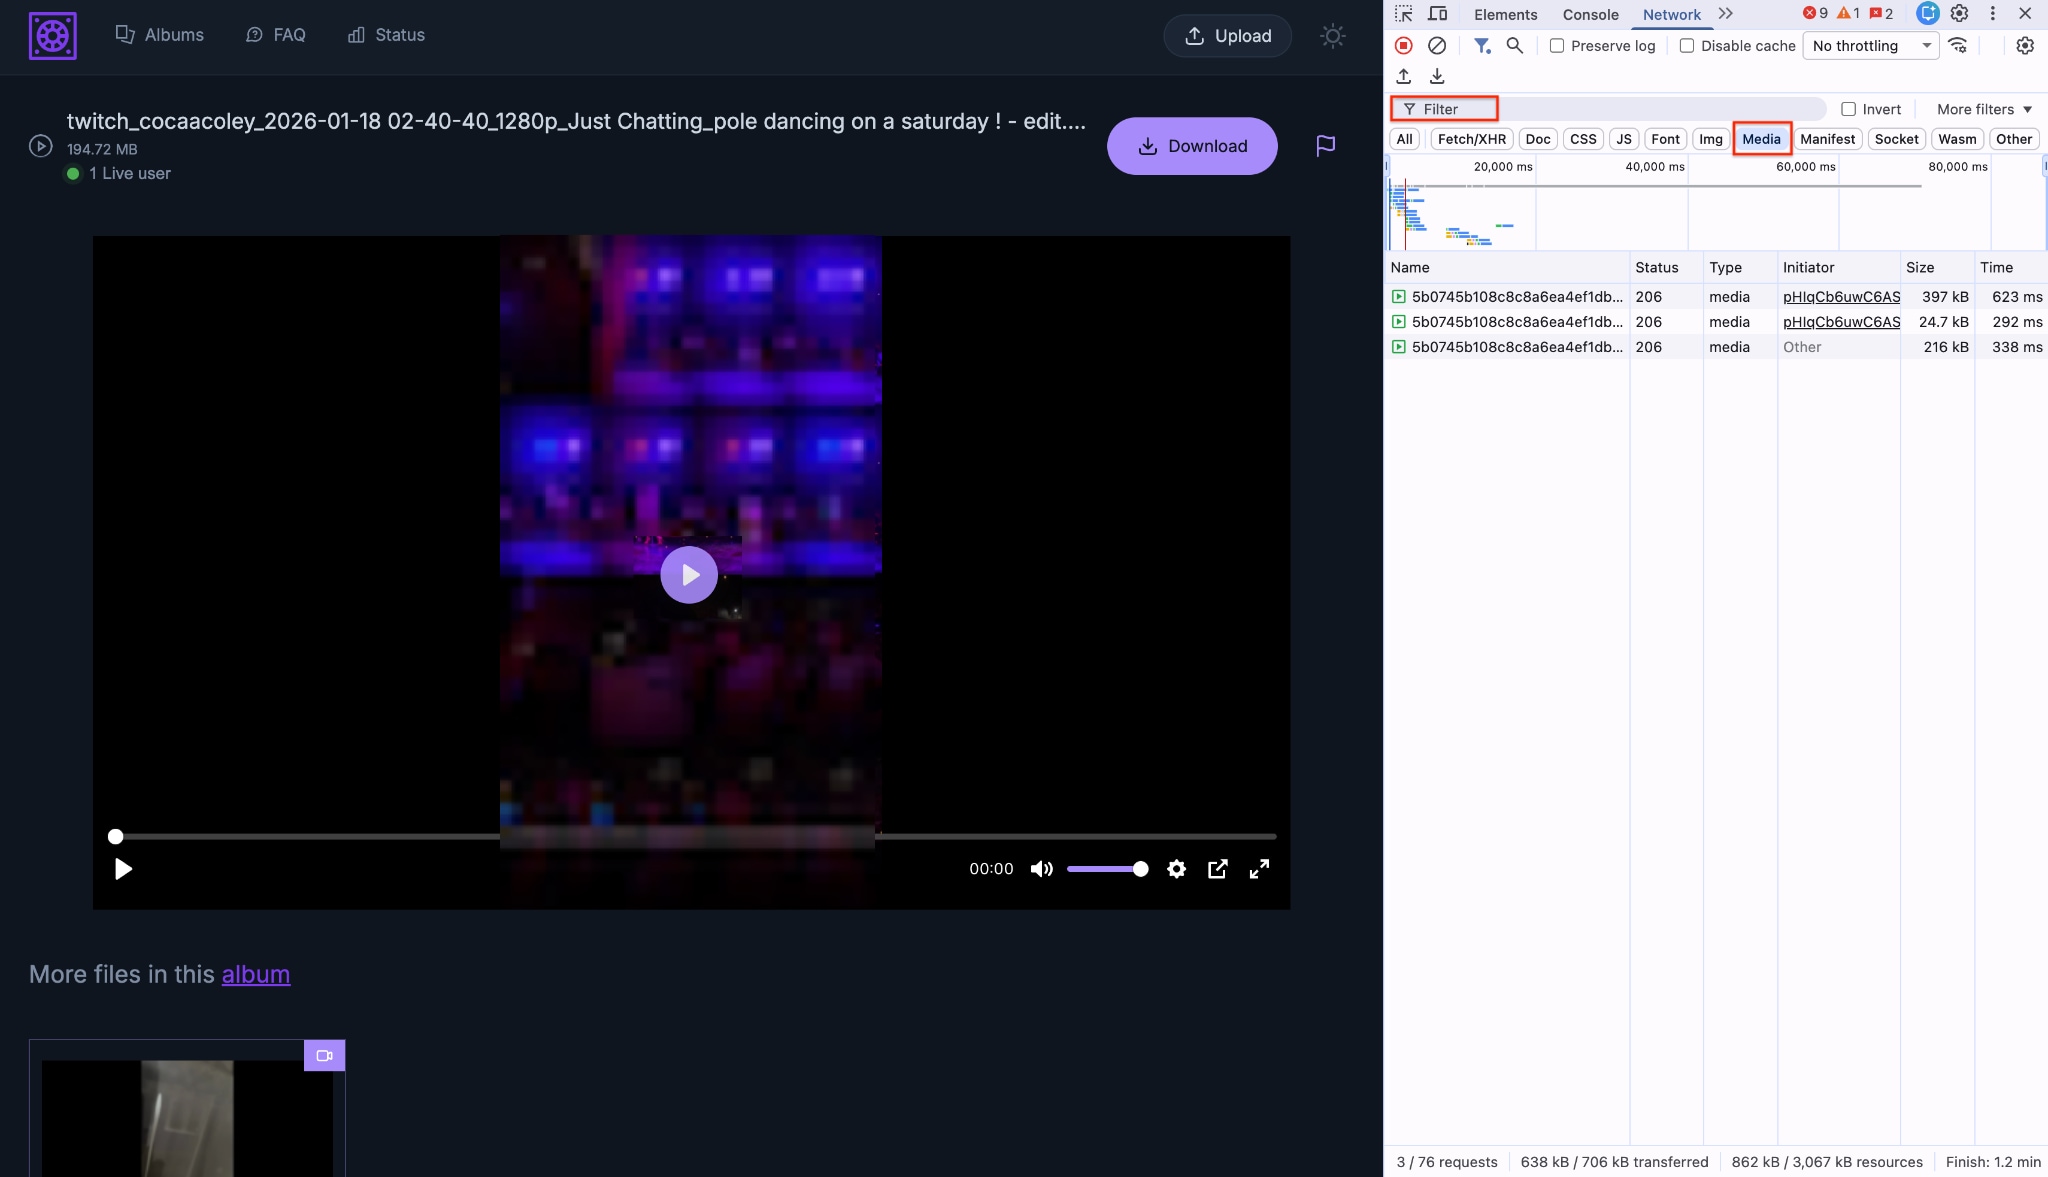The image size is (2048, 1177).
Task: Expand the More filters dropdown
Action: (1984, 109)
